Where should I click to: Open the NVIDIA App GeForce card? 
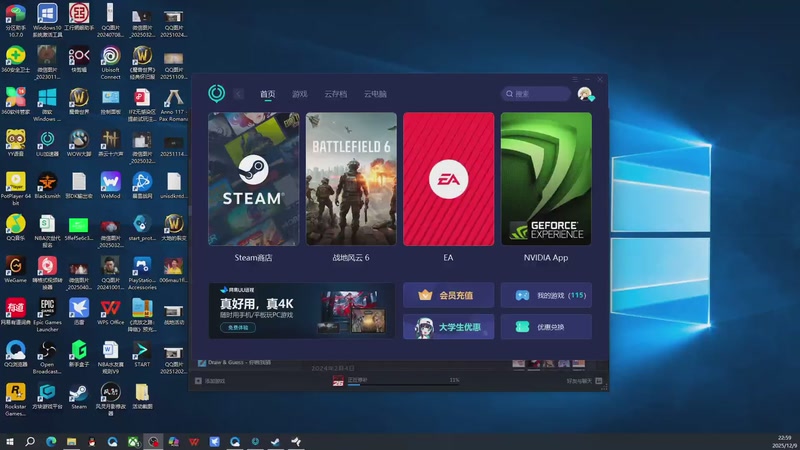click(x=546, y=179)
